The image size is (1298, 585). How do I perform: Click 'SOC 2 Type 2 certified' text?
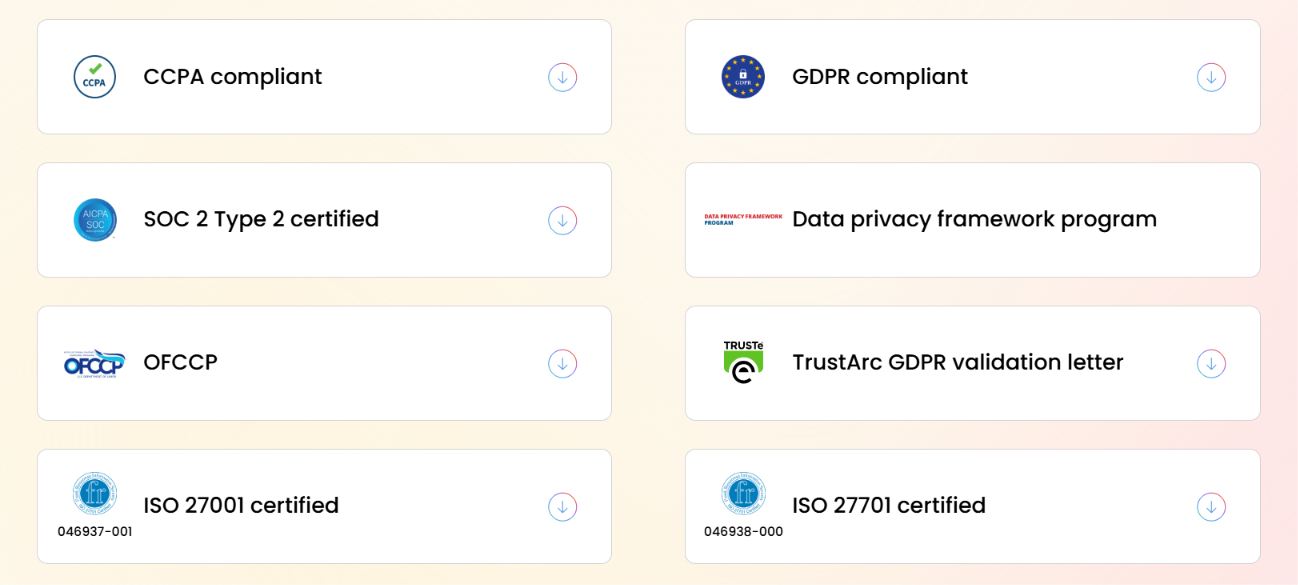tap(261, 219)
